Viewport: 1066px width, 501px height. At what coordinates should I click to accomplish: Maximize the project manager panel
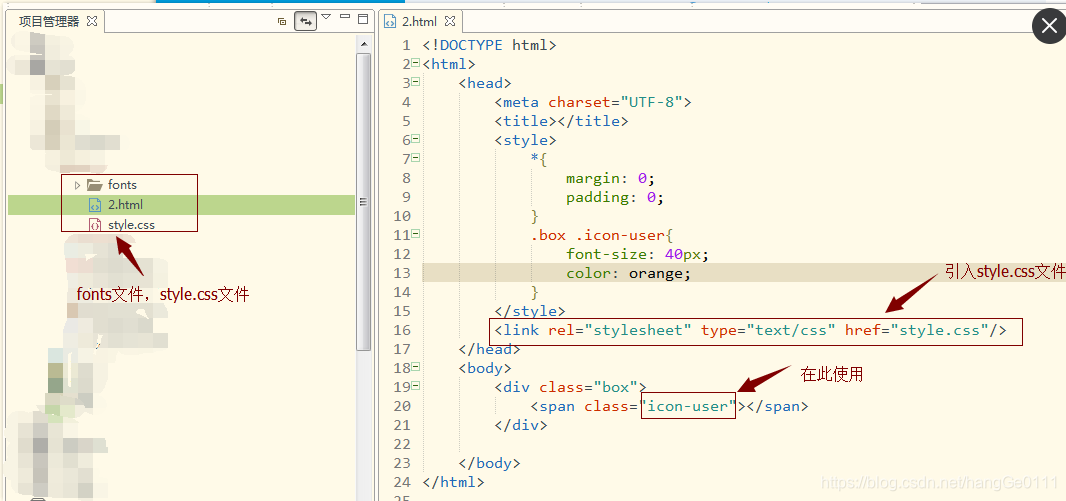coord(363,18)
